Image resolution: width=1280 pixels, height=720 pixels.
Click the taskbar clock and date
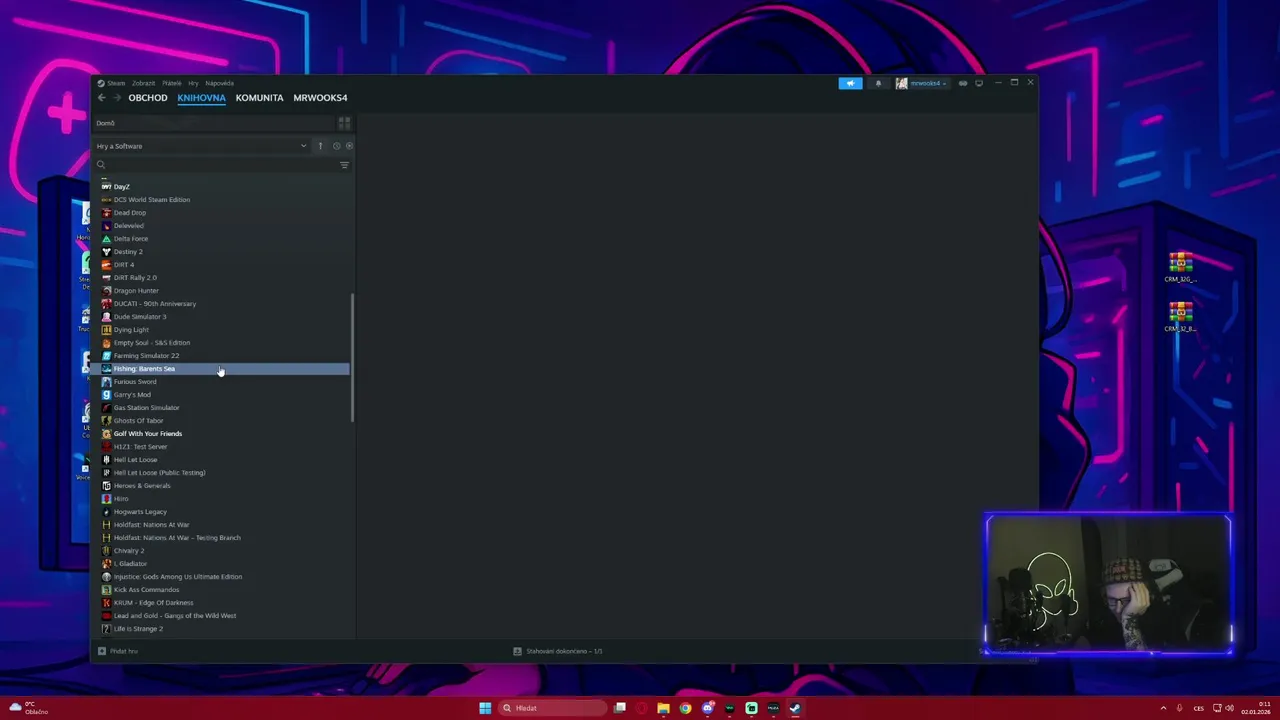1257,708
